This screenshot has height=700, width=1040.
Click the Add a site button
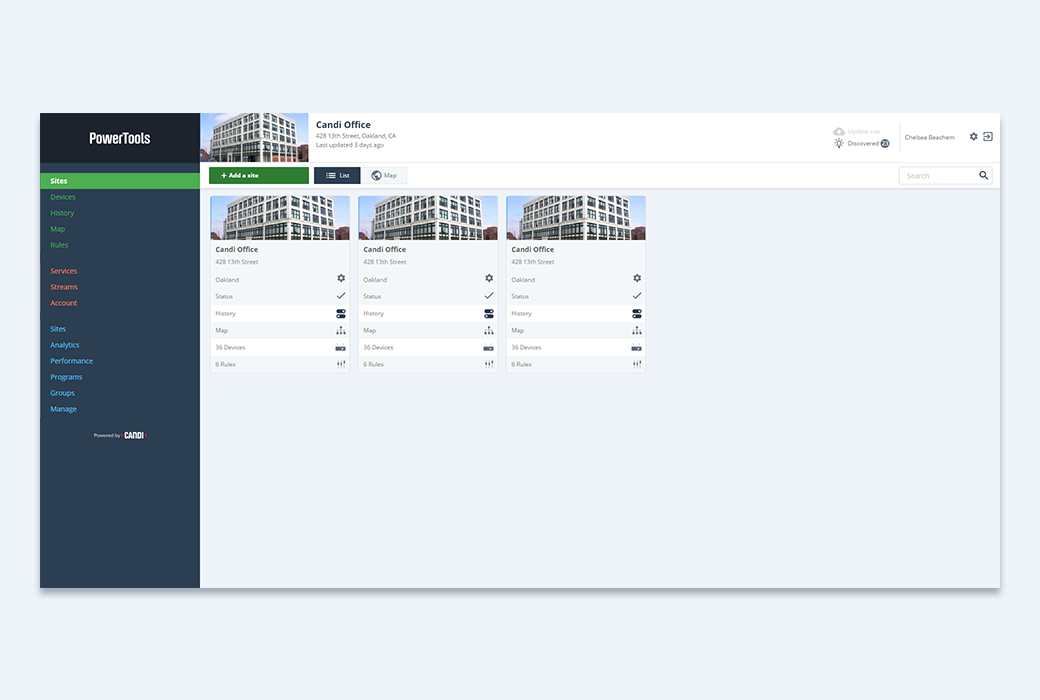pos(259,175)
